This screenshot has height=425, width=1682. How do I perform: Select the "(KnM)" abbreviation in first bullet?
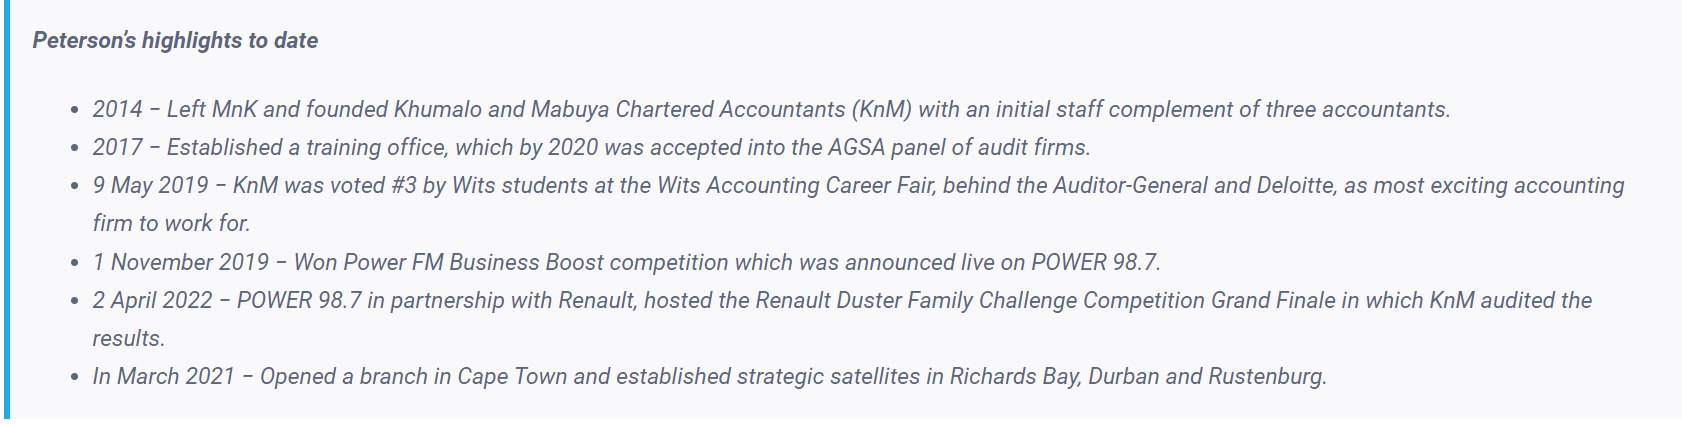pos(881,110)
